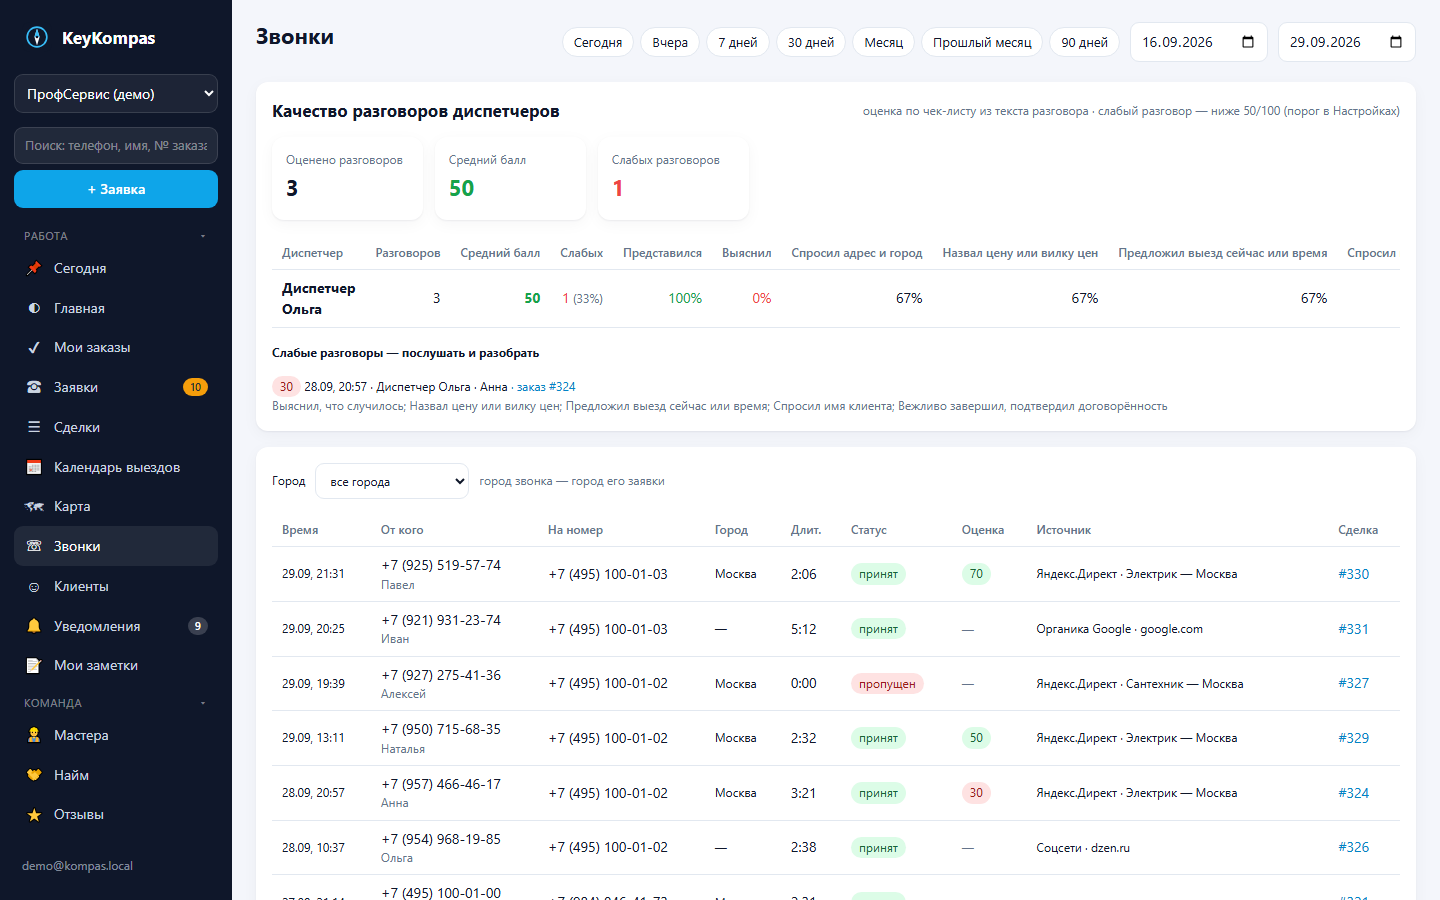
Task: Click the list icon beside Сделки
Action: [x=34, y=427]
